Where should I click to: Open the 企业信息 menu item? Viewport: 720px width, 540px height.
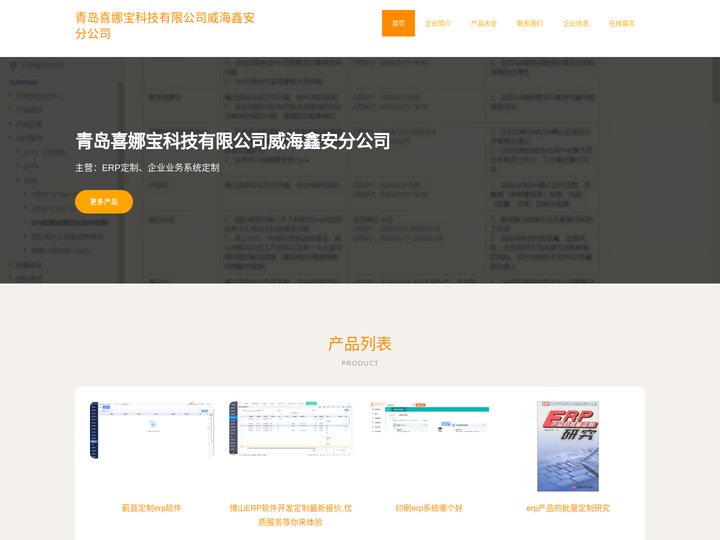575,23
